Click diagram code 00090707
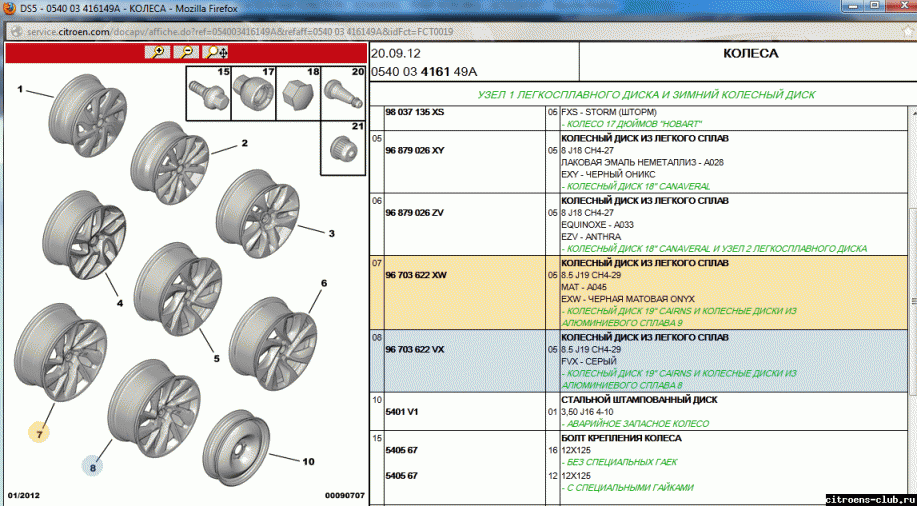 coord(344,495)
